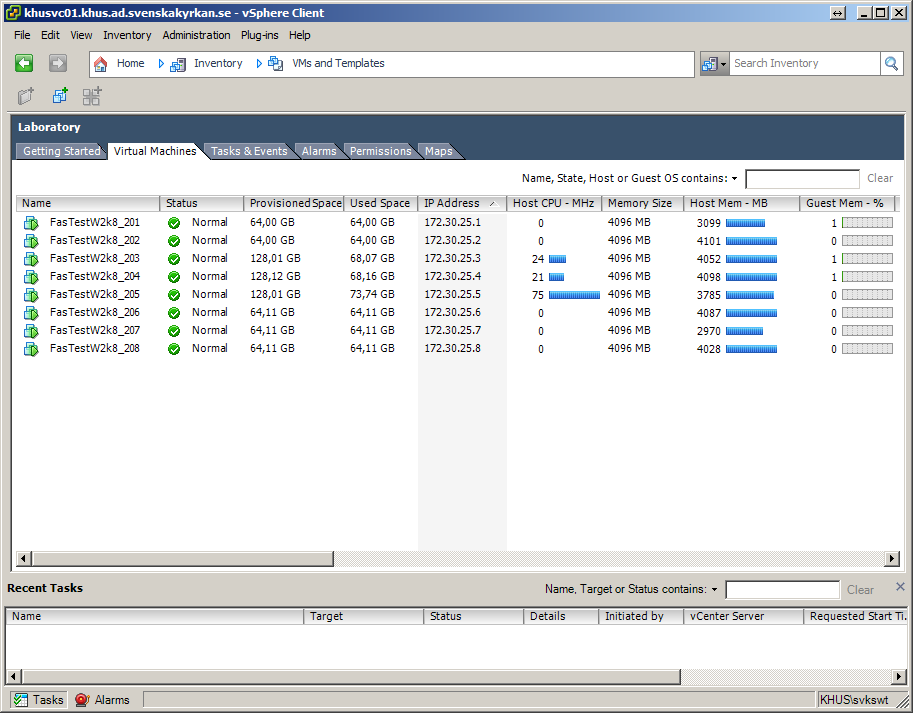
Task: Click the VMs and Templates breadcrumb icon
Action: coord(275,63)
